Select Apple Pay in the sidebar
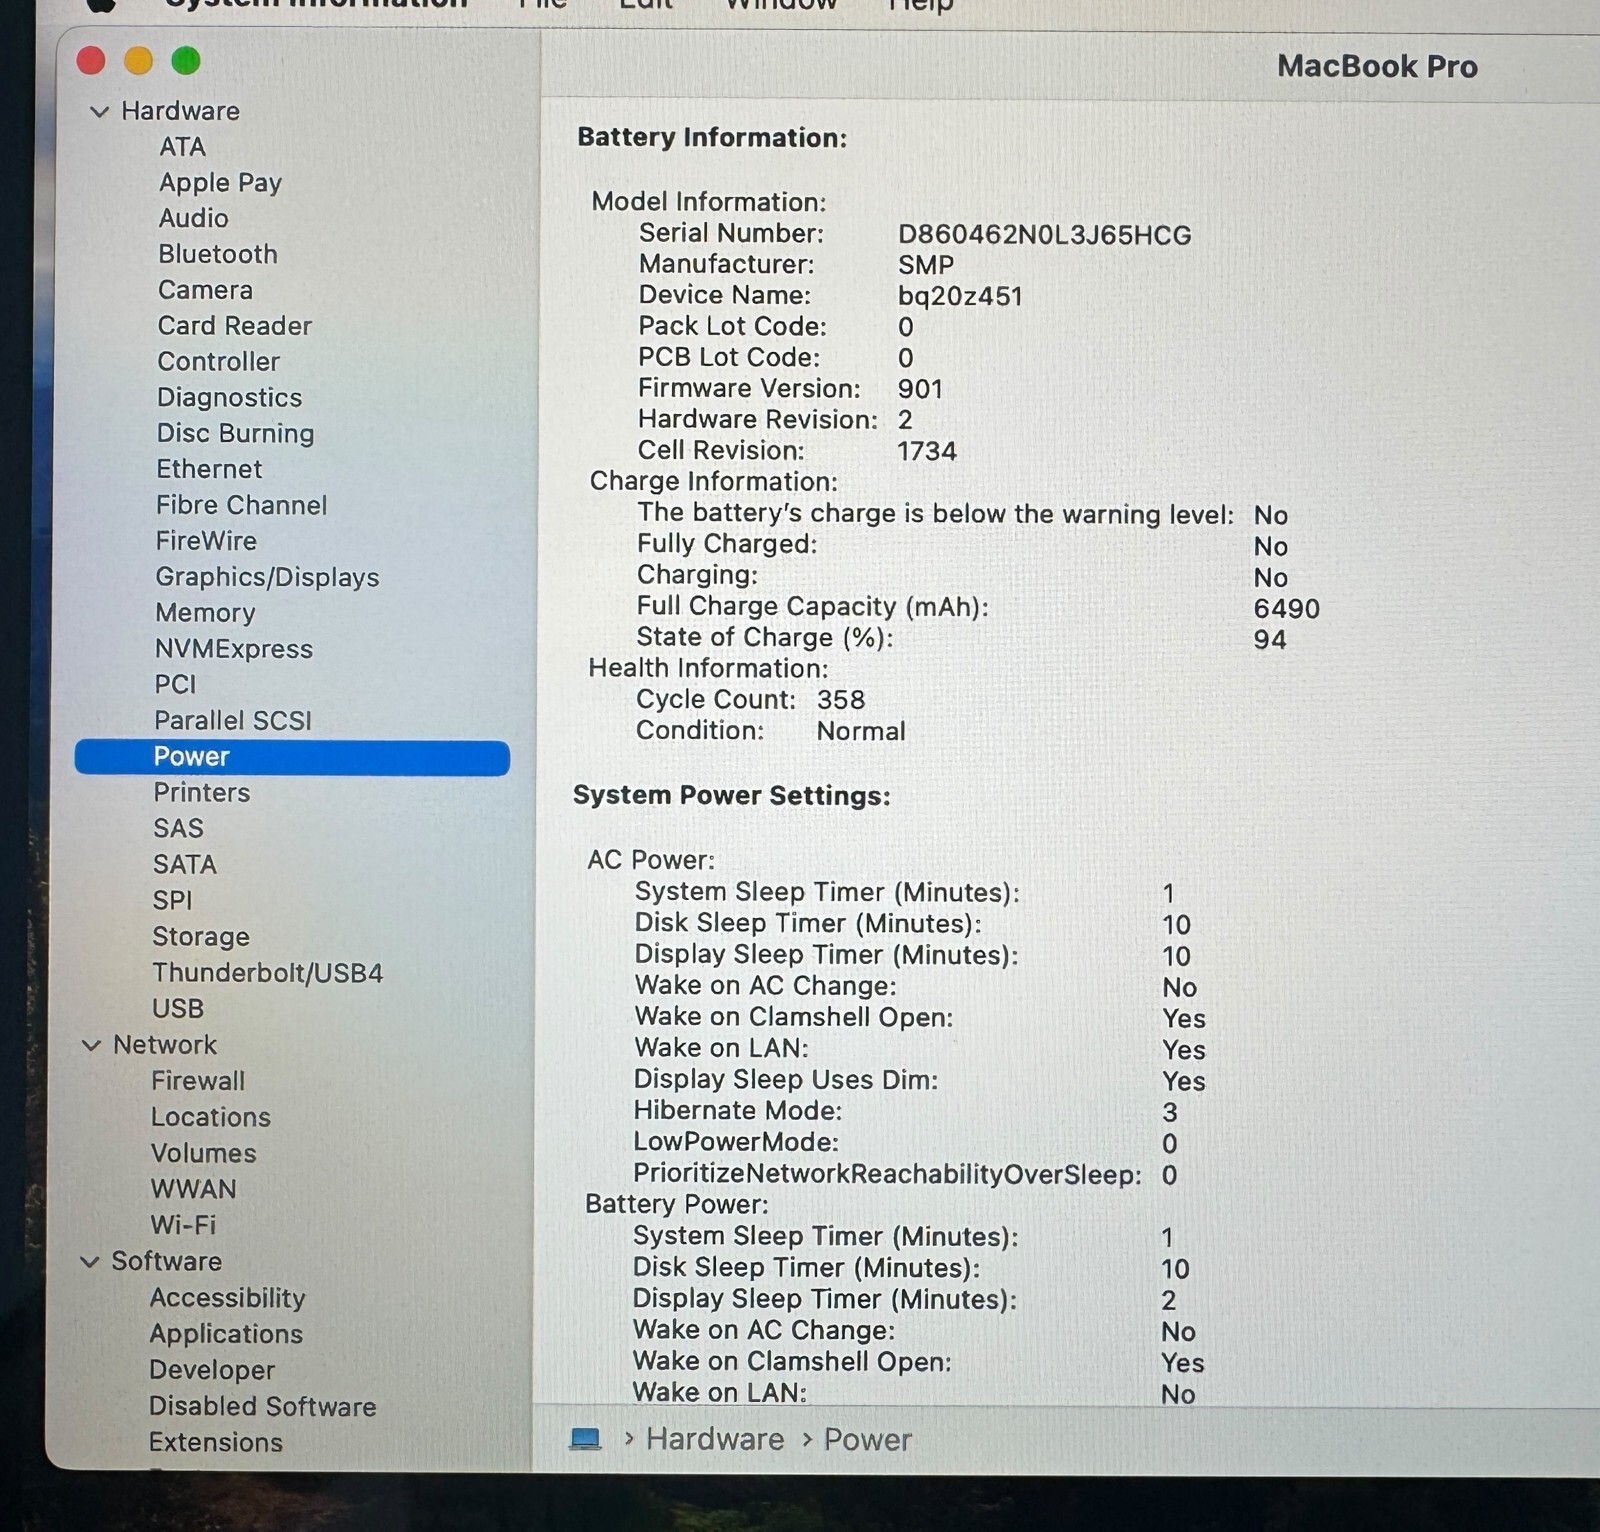 220,183
